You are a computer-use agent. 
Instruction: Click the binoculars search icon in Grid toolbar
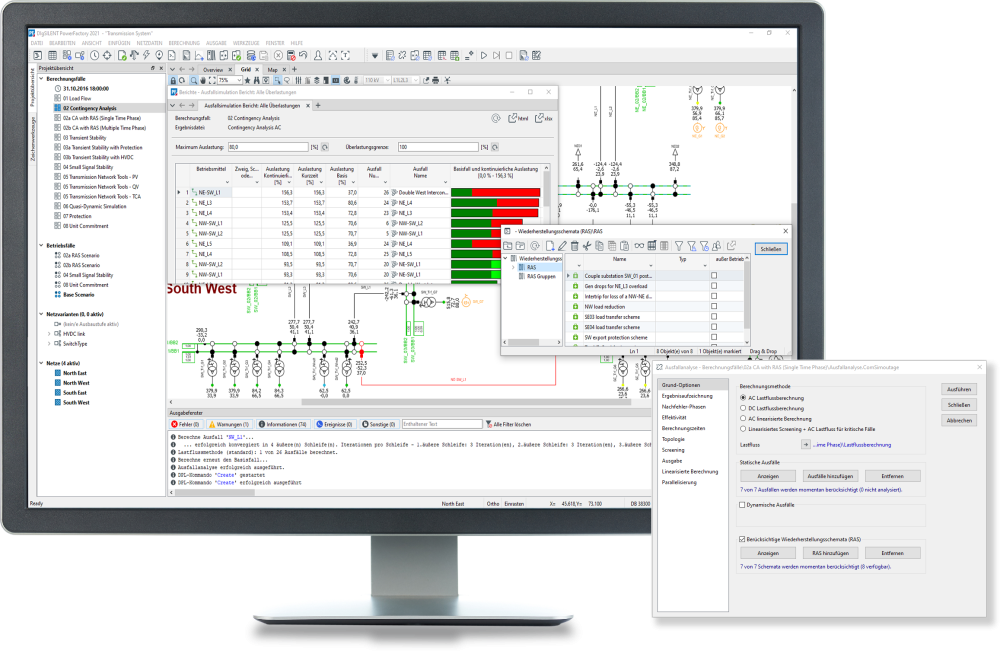[256, 80]
